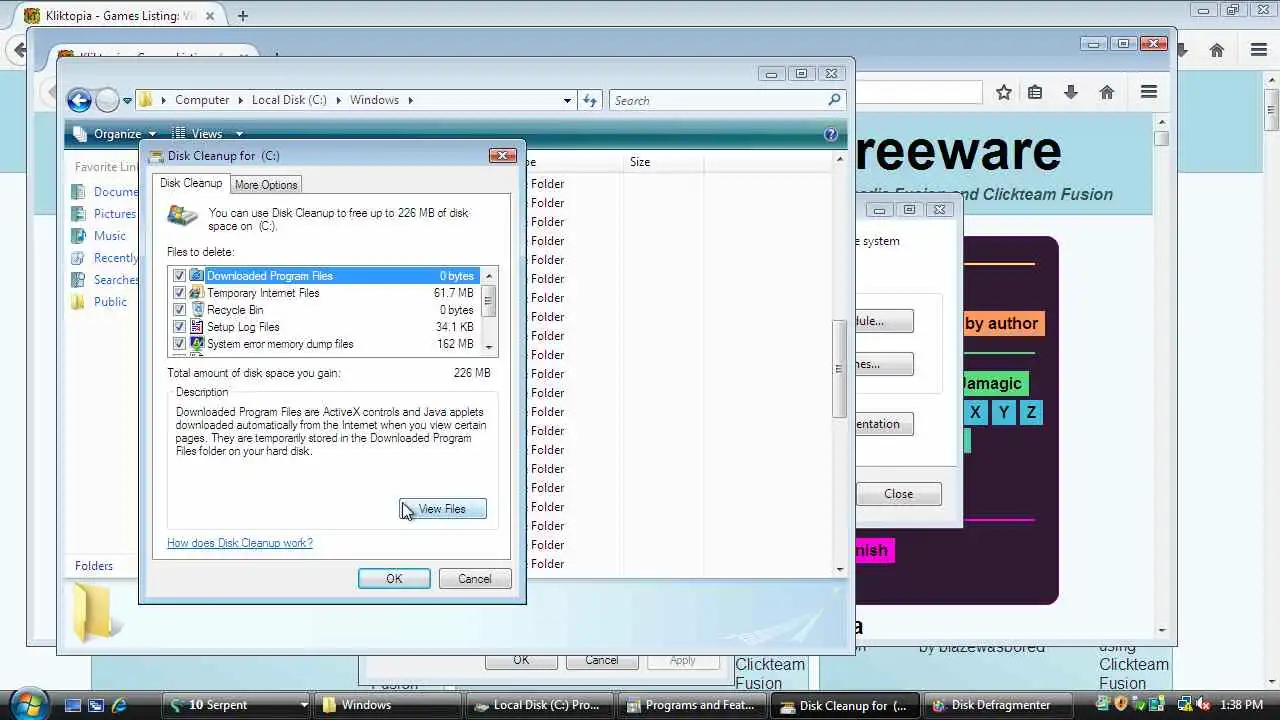1280x720 pixels.
Task: Open the 10 Serpent taskbar dropdown
Action: [304, 705]
